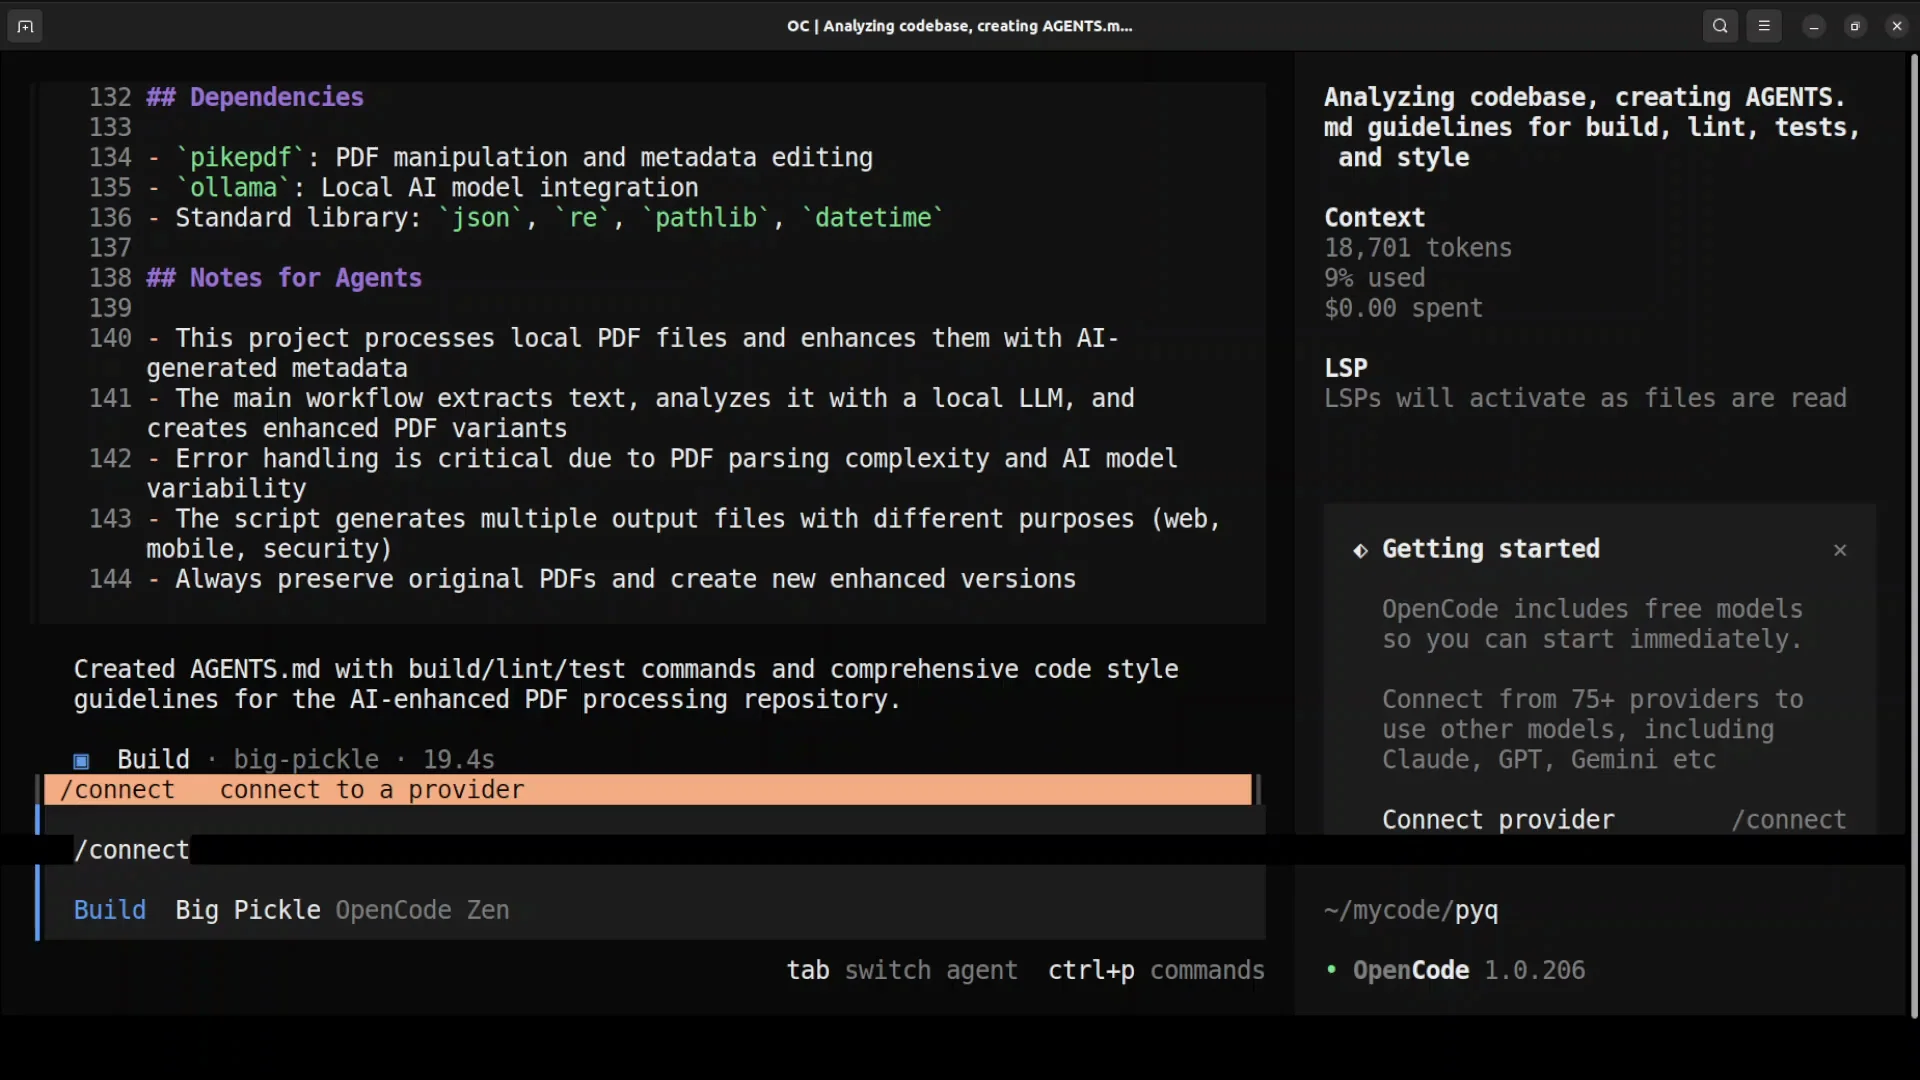
Task: Click the blue Build agent square icon
Action: point(82,761)
